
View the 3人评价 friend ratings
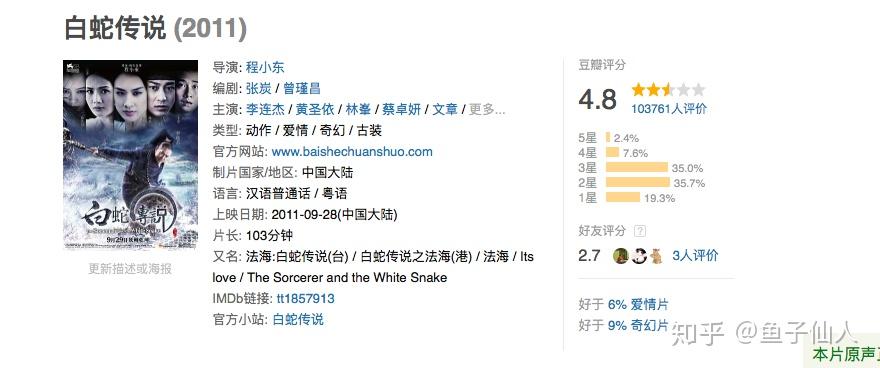click(695, 256)
